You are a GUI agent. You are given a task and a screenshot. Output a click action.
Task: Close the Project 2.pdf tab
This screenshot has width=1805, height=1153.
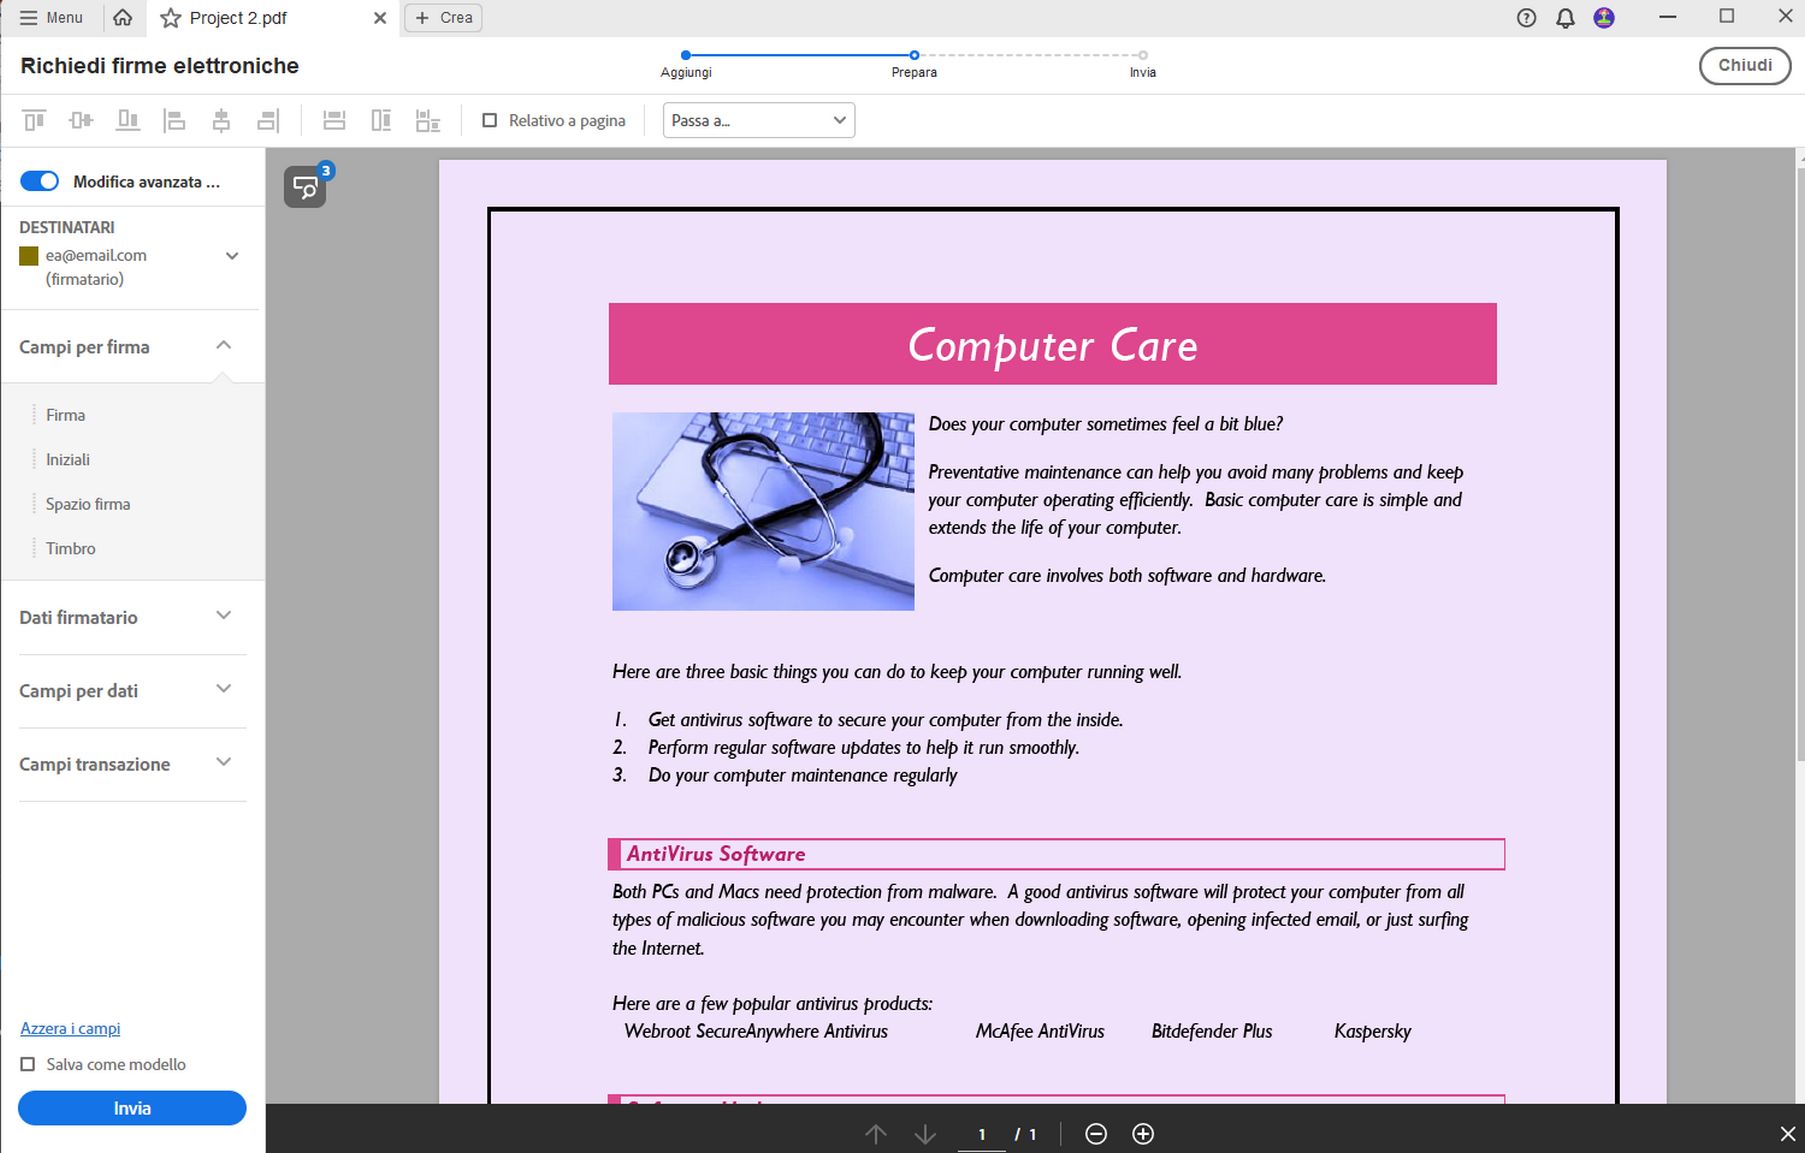pyautogui.click(x=380, y=18)
